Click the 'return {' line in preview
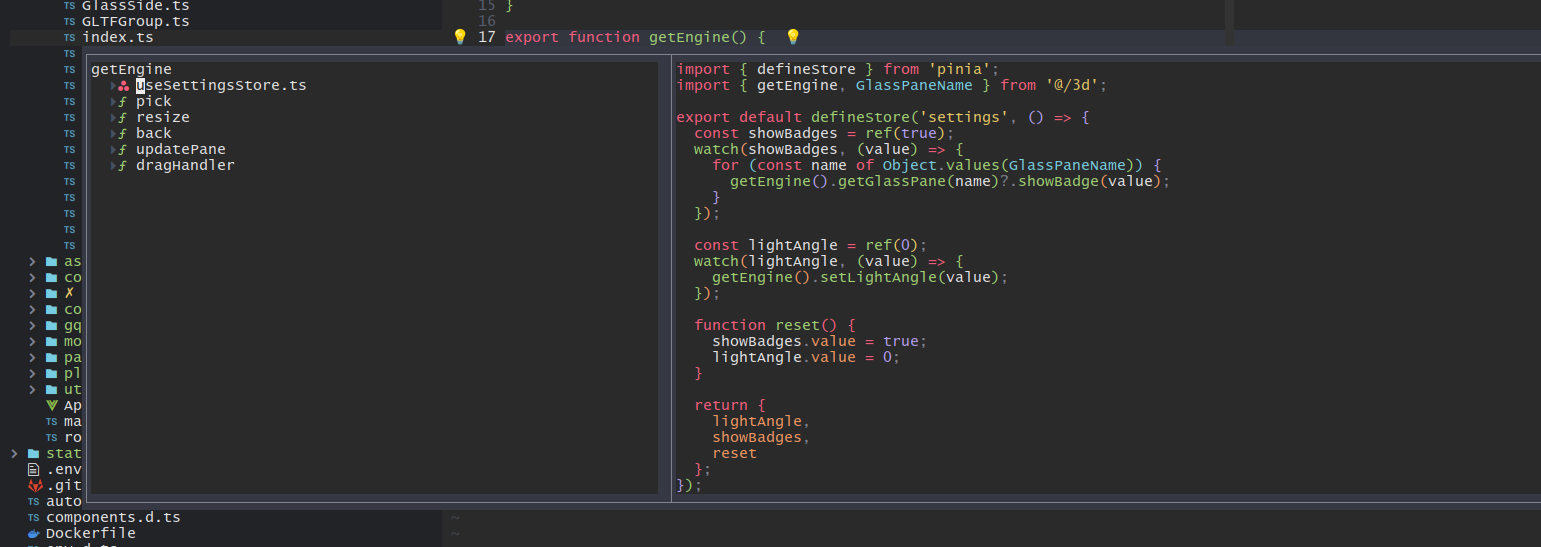 click(730, 405)
